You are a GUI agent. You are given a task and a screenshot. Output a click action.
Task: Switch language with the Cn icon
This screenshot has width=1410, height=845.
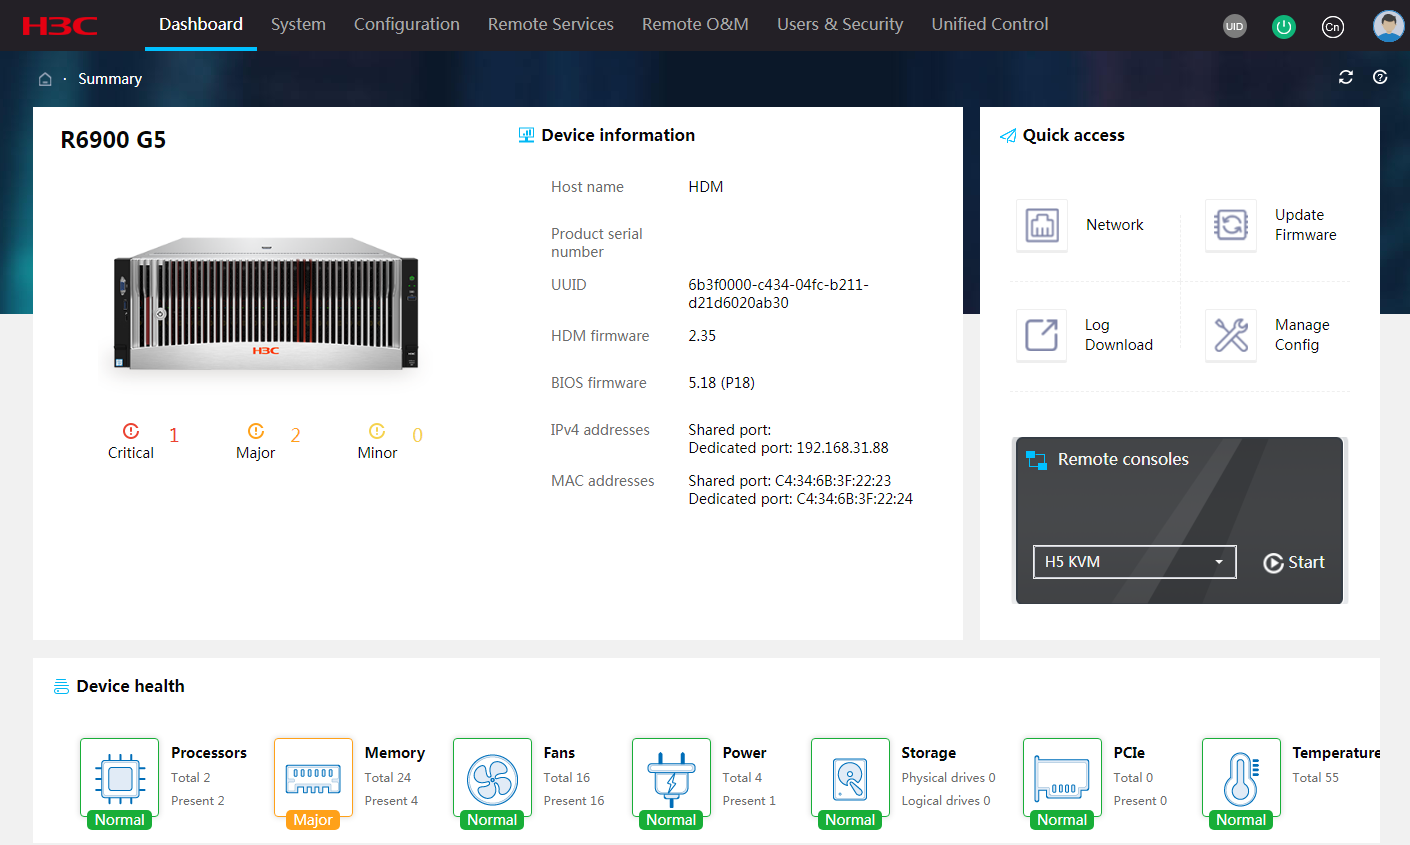coord(1332,27)
